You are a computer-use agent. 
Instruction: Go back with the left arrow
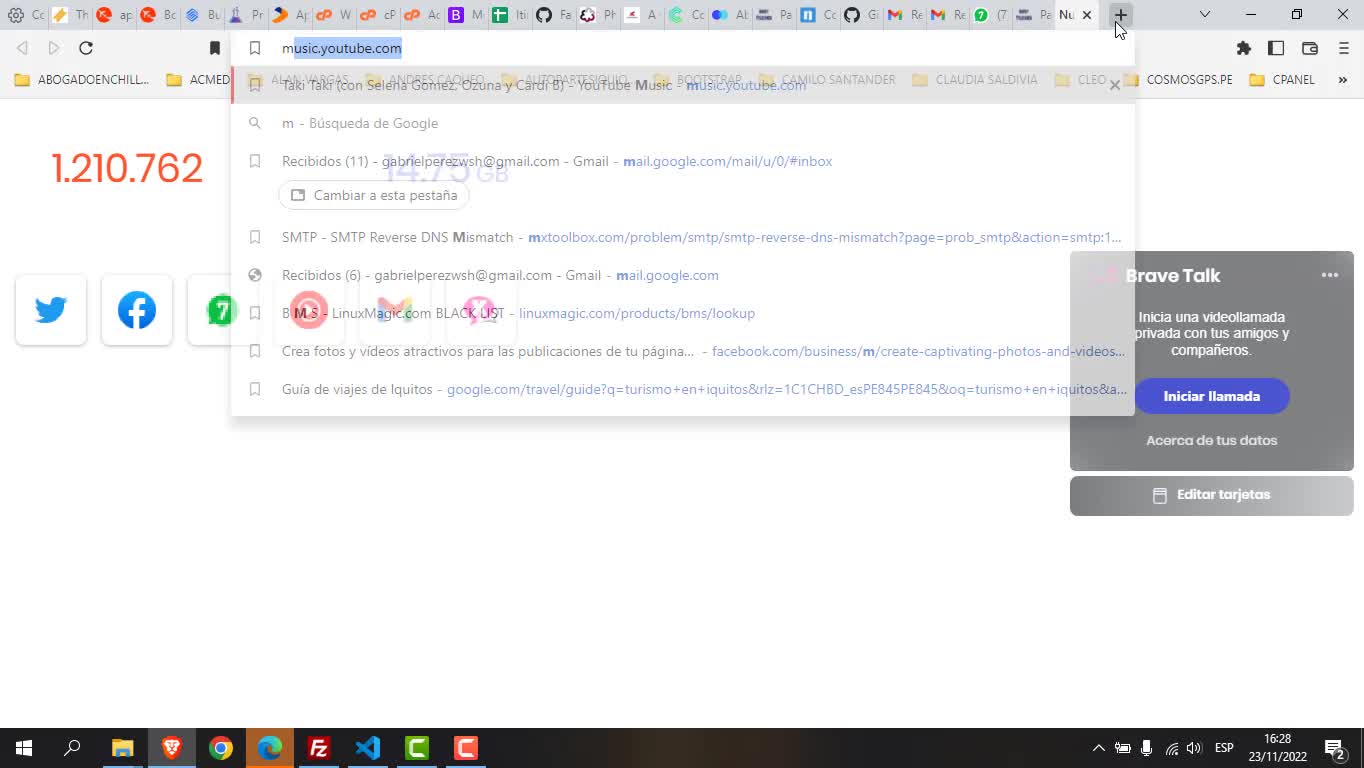[x=22, y=48]
